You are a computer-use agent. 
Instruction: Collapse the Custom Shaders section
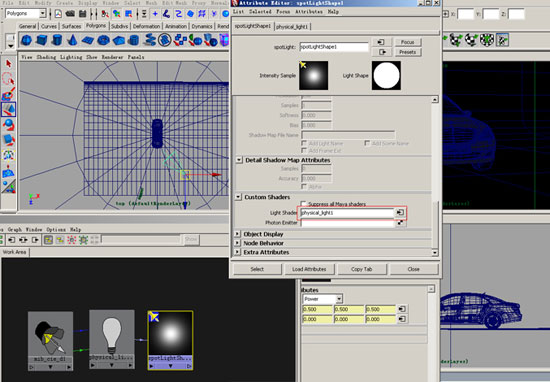click(x=238, y=197)
